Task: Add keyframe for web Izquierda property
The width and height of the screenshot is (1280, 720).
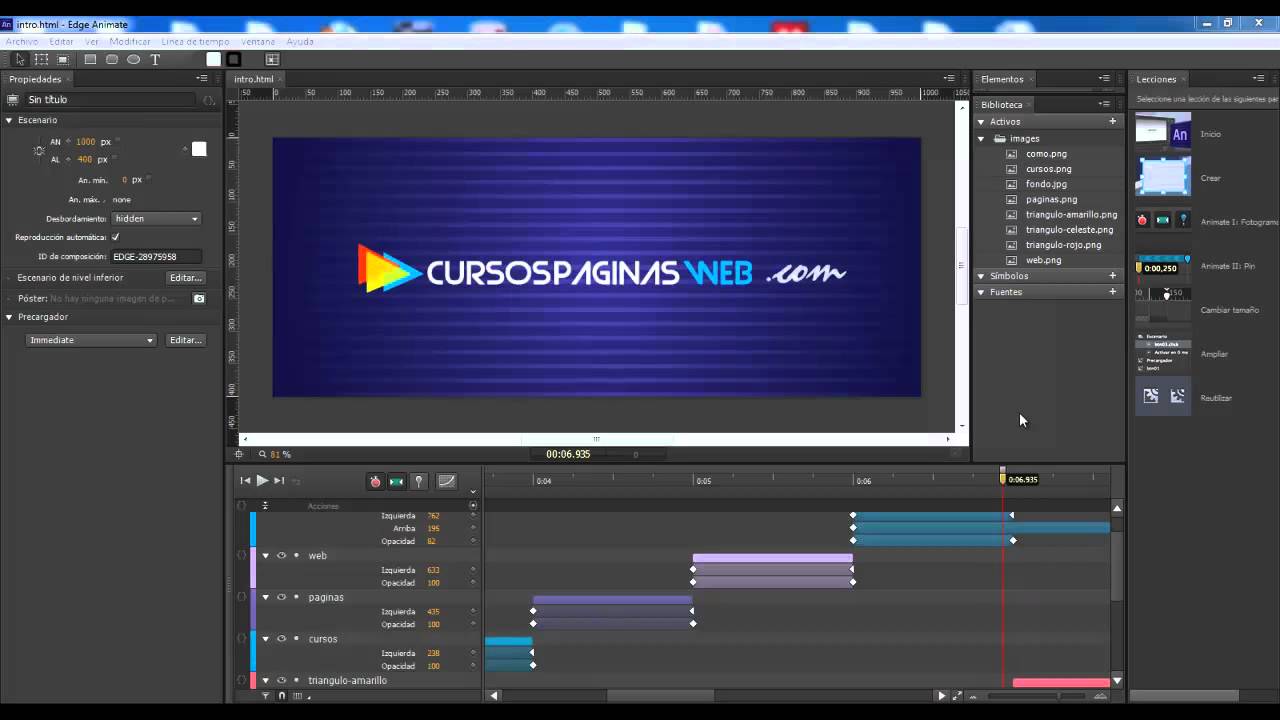Action: (473, 570)
